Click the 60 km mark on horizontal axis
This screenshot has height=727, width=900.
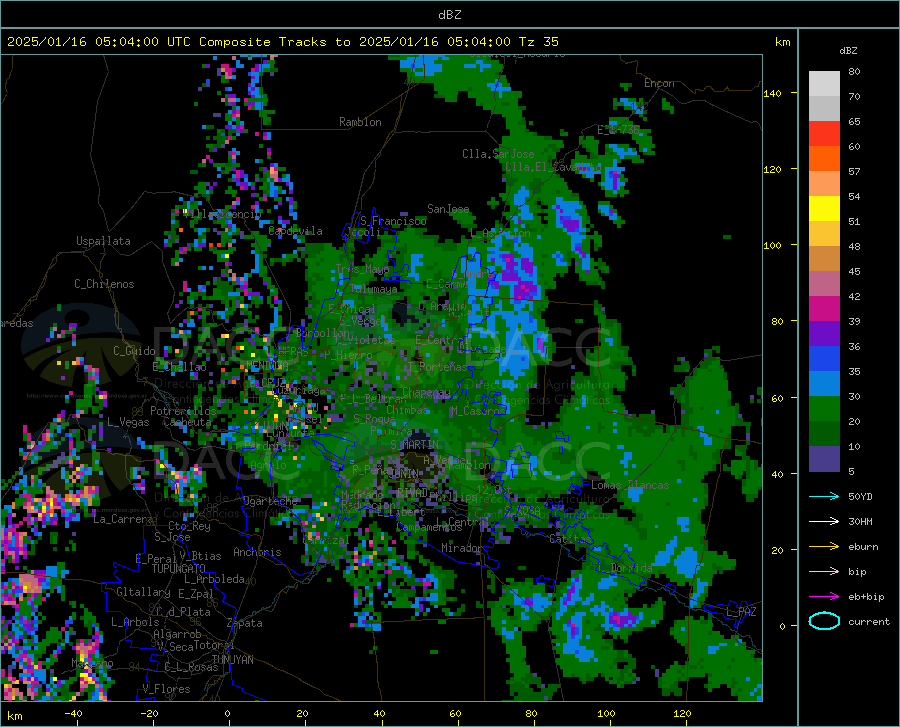(x=455, y=713)
